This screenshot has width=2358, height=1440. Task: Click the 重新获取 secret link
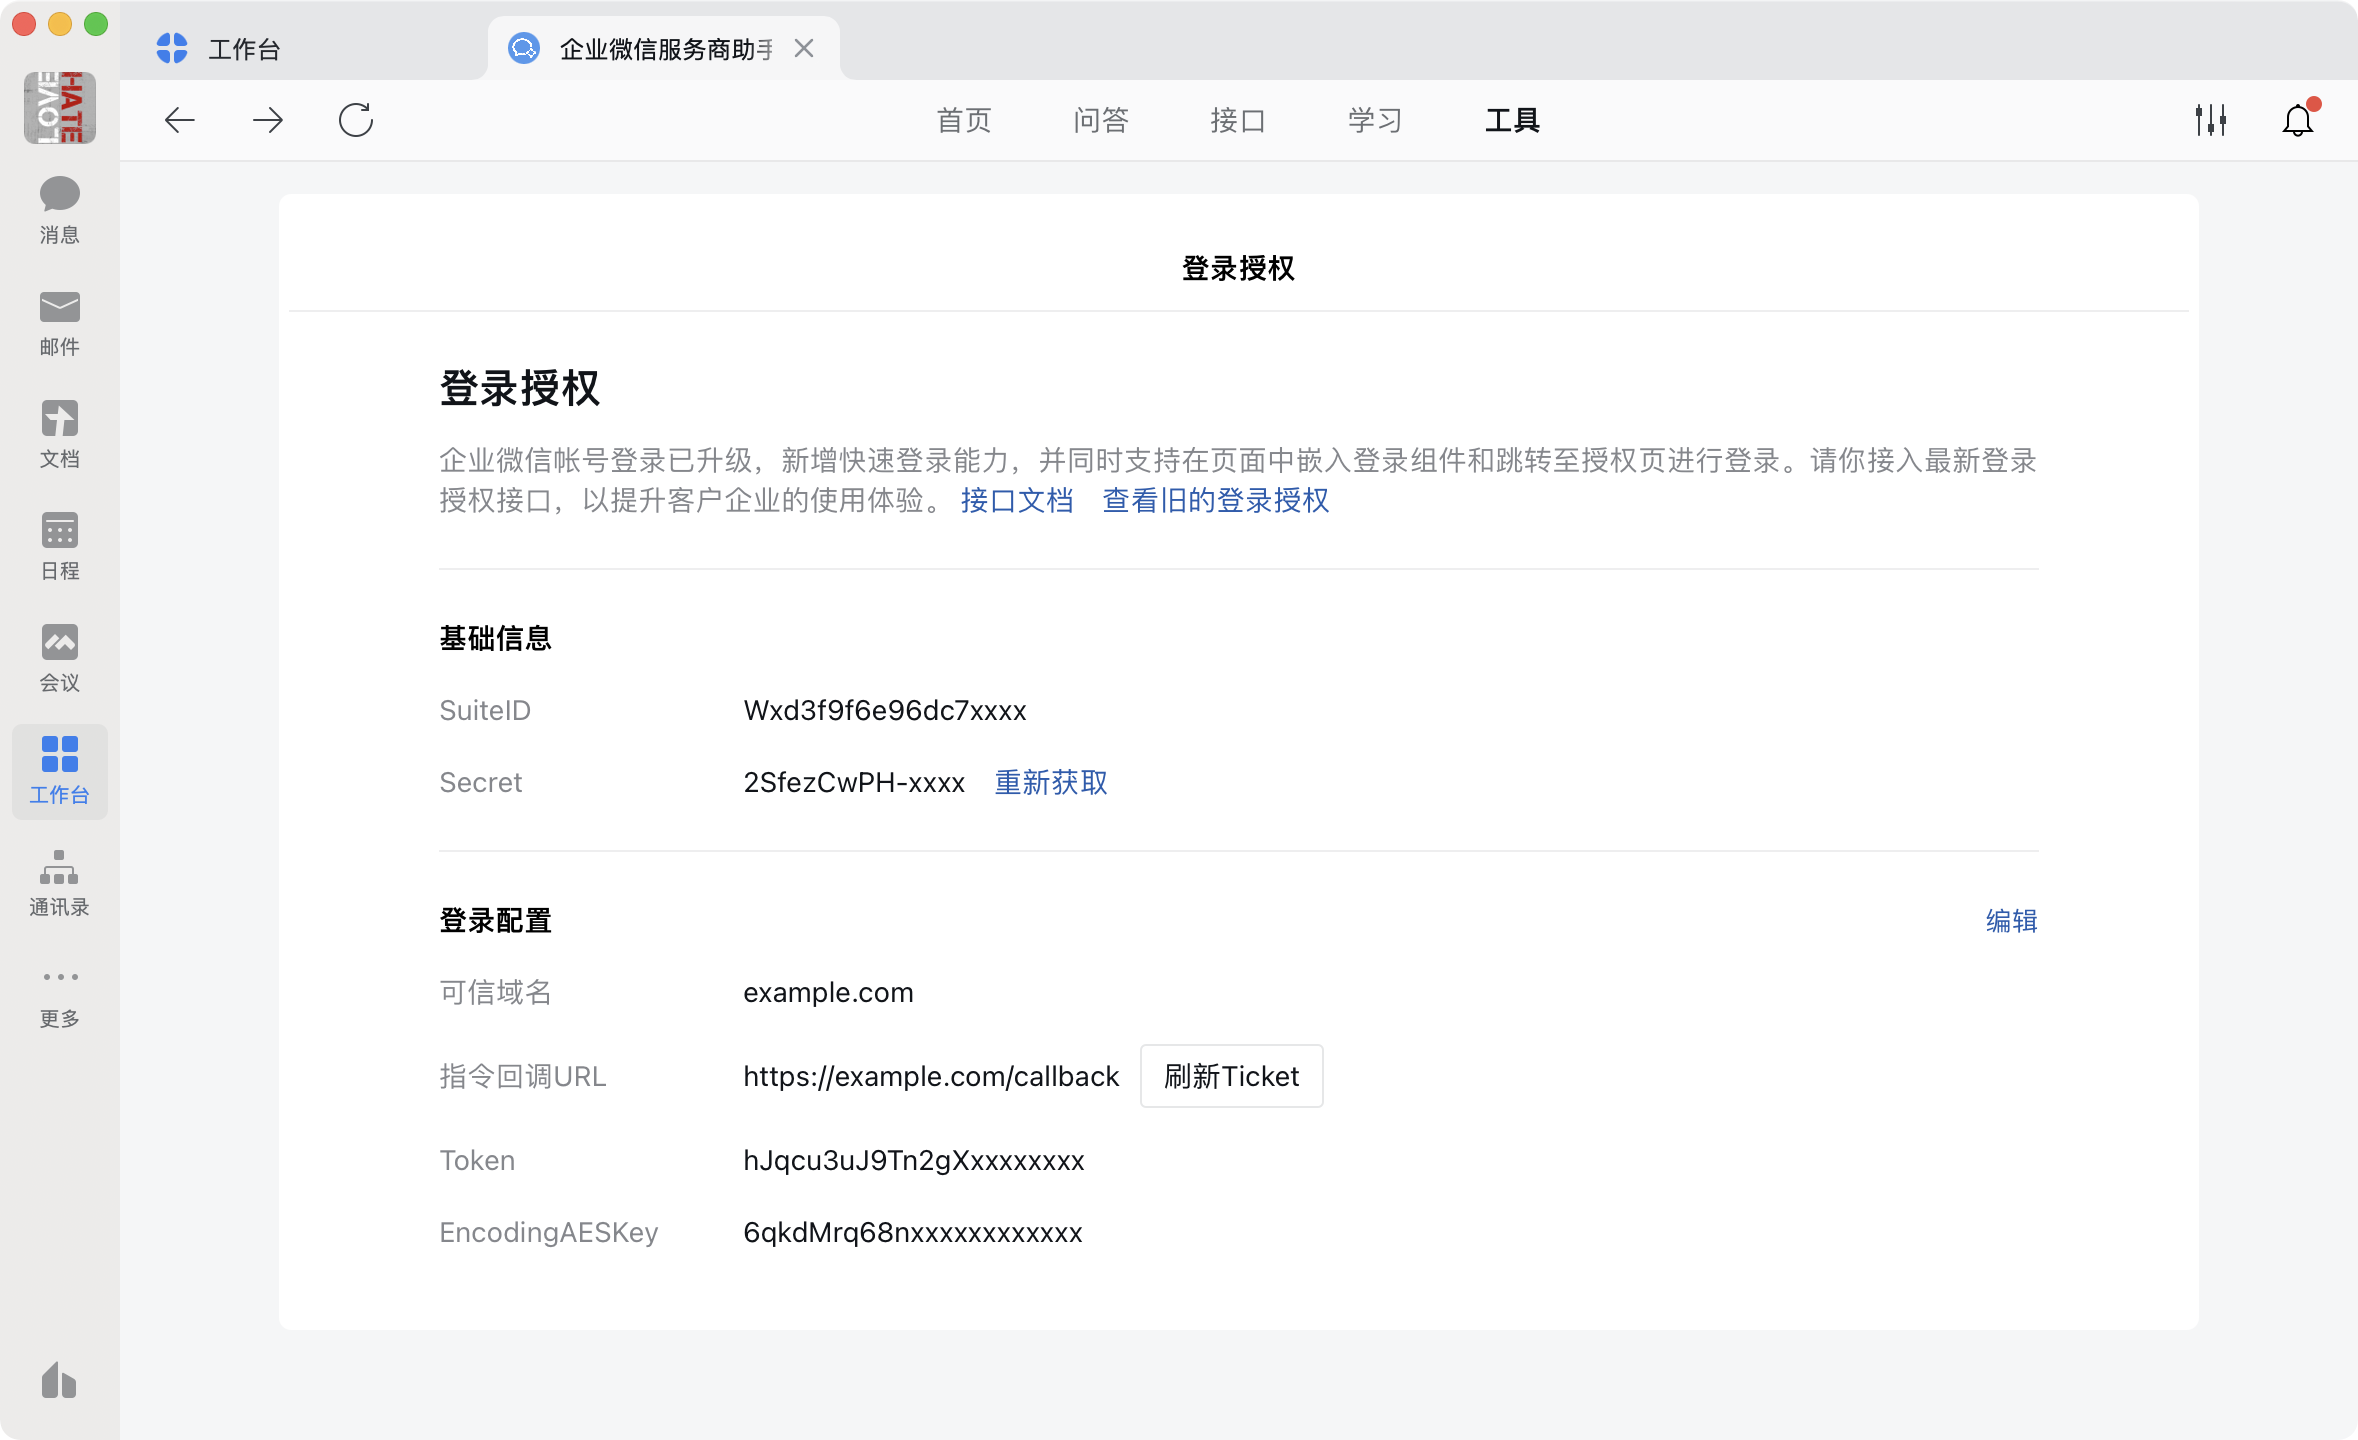[x=1050, y=782]
